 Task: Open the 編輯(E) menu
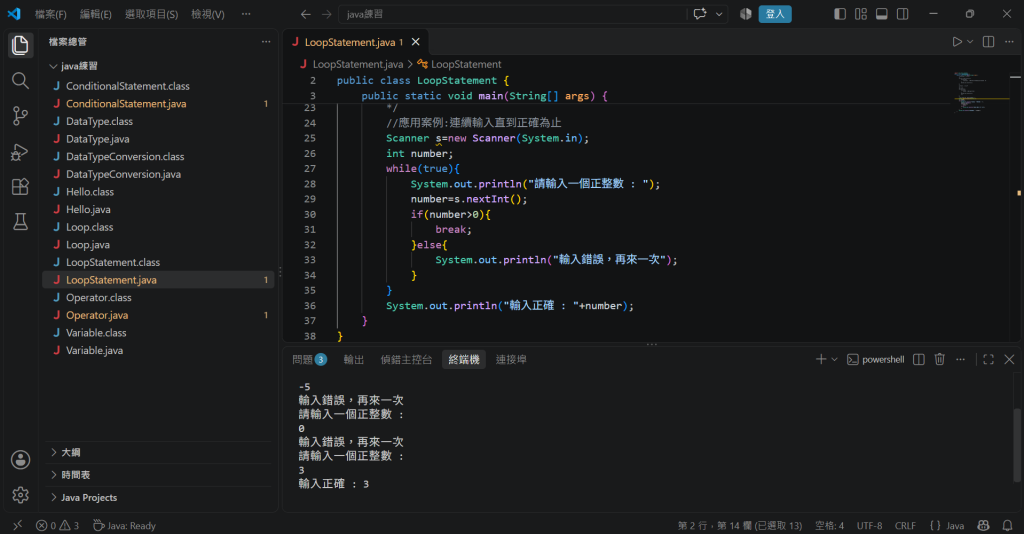[95, 14]
